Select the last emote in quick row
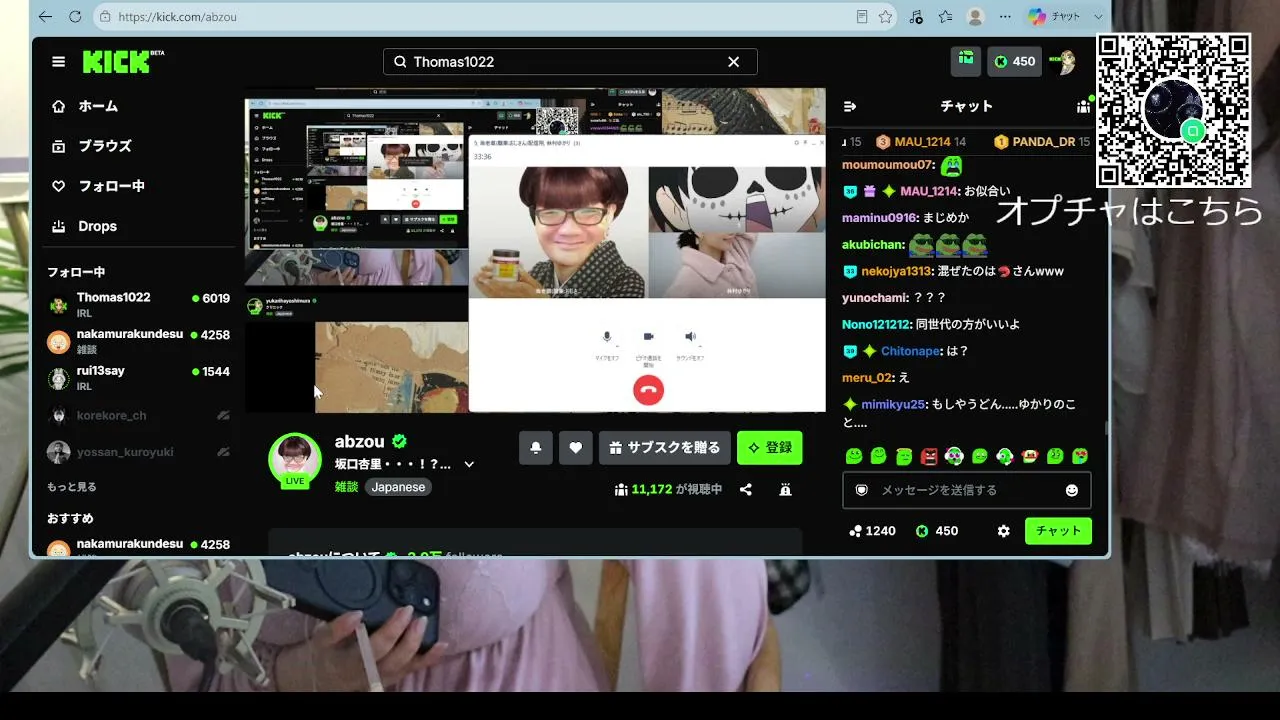The width and height of the screenshot is (1280, 720). [1080, 456]
